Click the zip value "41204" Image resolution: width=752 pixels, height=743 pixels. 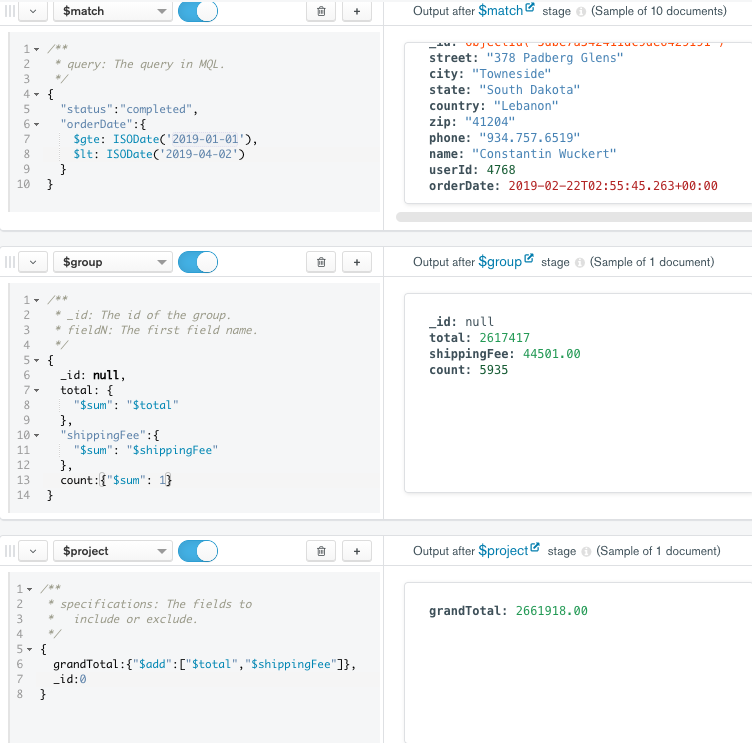[x=490, y=122]
